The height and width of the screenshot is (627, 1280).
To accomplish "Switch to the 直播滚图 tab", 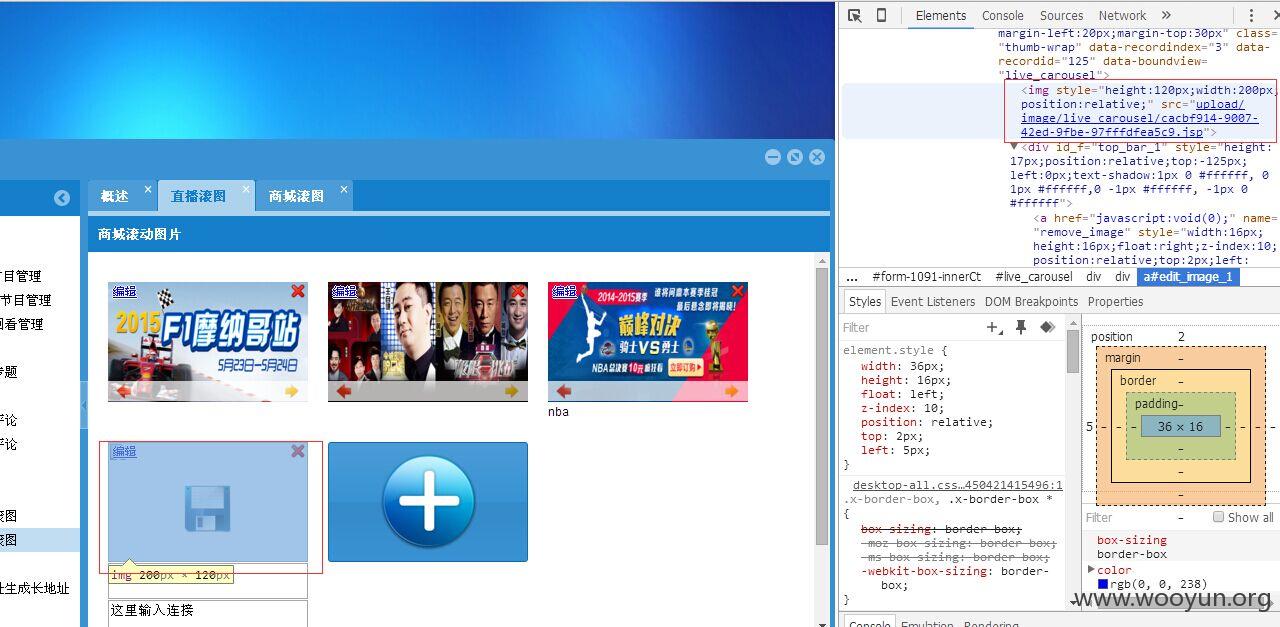I will point(198,196).
